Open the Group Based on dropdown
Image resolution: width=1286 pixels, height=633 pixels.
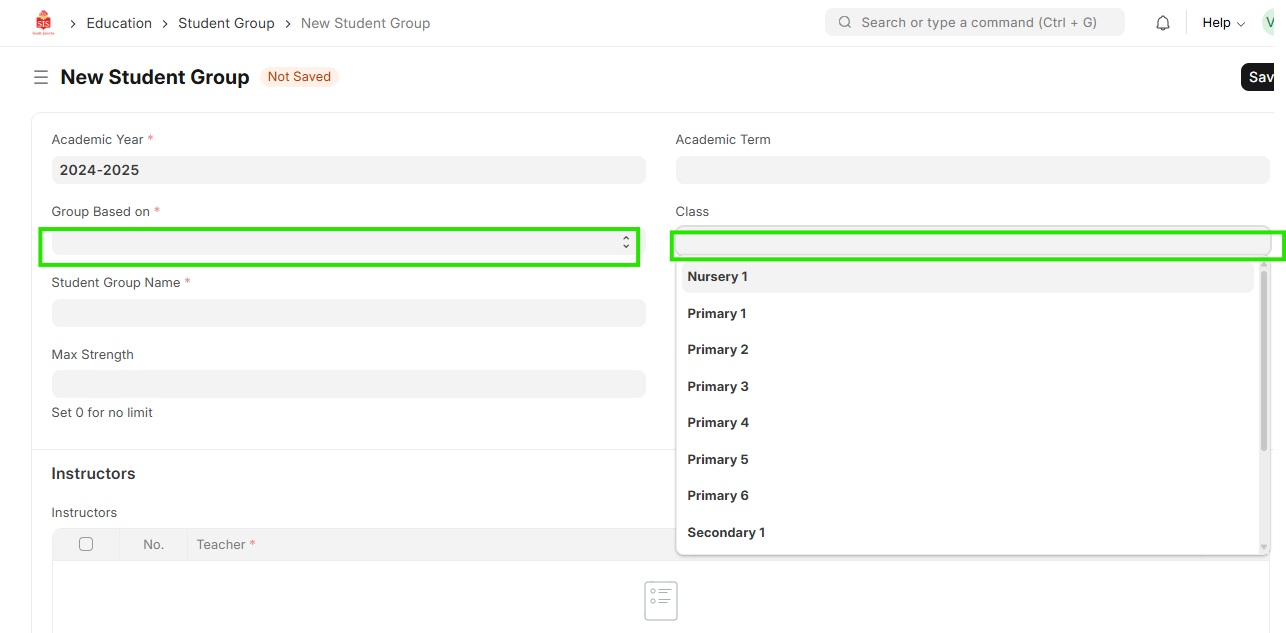[x=340, y=243]
